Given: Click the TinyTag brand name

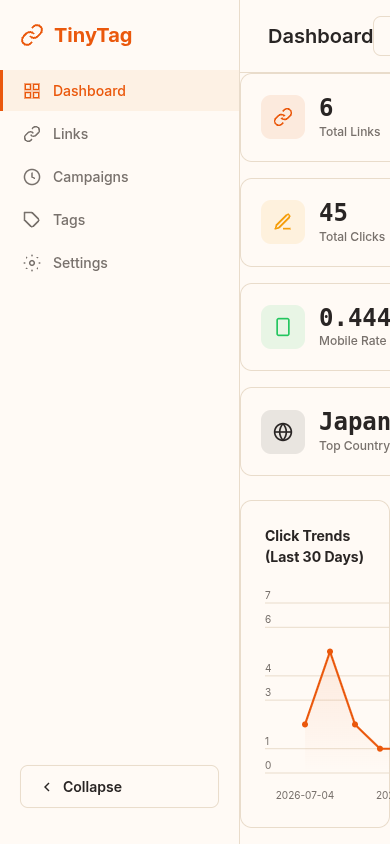Looking at the screenshot, I should [93, 36].
